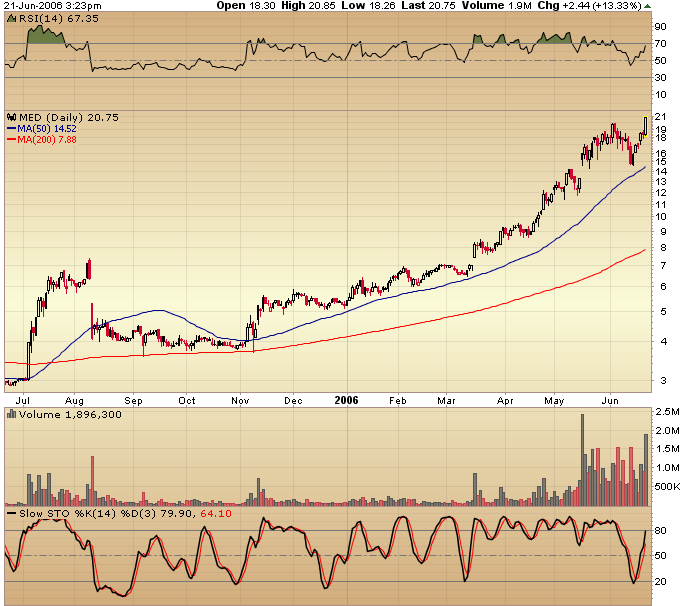Click the Sep label on the date axis
The width and height of the screenshot is (682, 606).
point(134,401)
